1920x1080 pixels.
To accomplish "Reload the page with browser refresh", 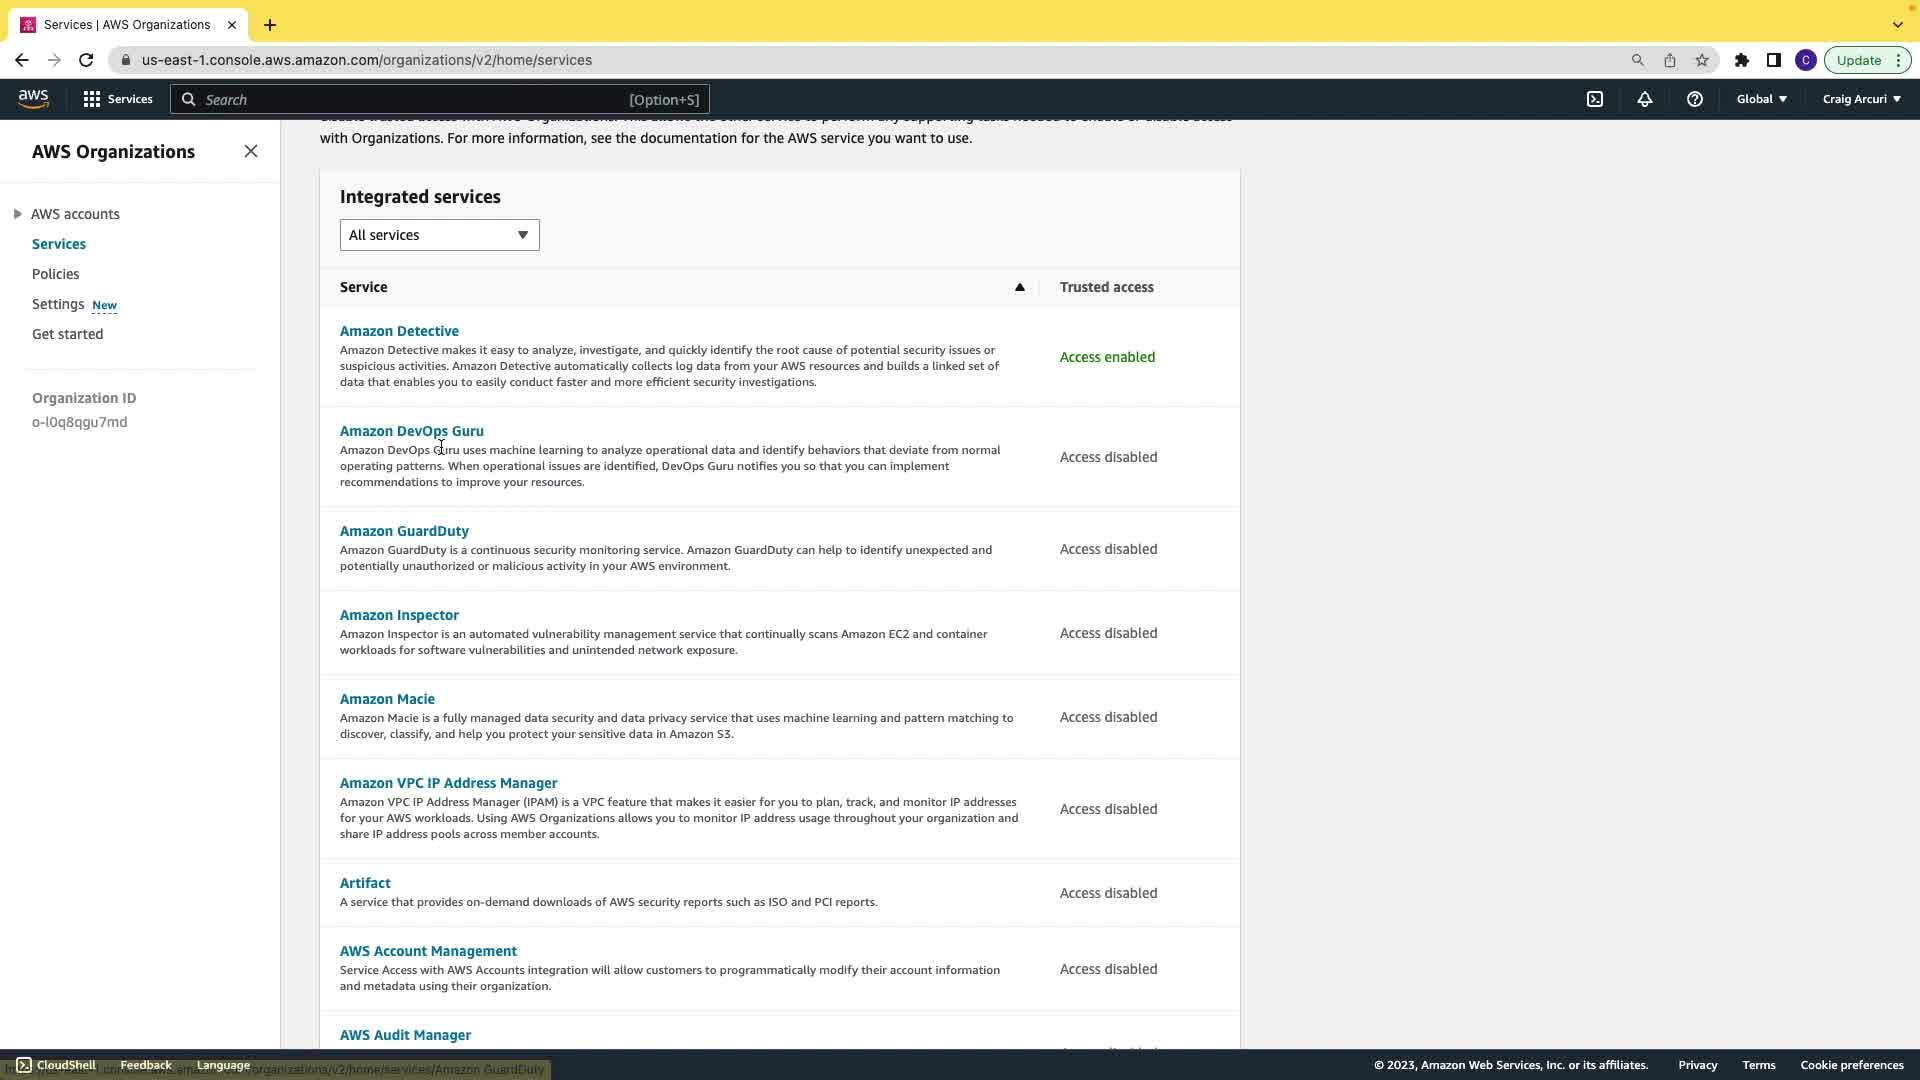I will coord(86,60).
